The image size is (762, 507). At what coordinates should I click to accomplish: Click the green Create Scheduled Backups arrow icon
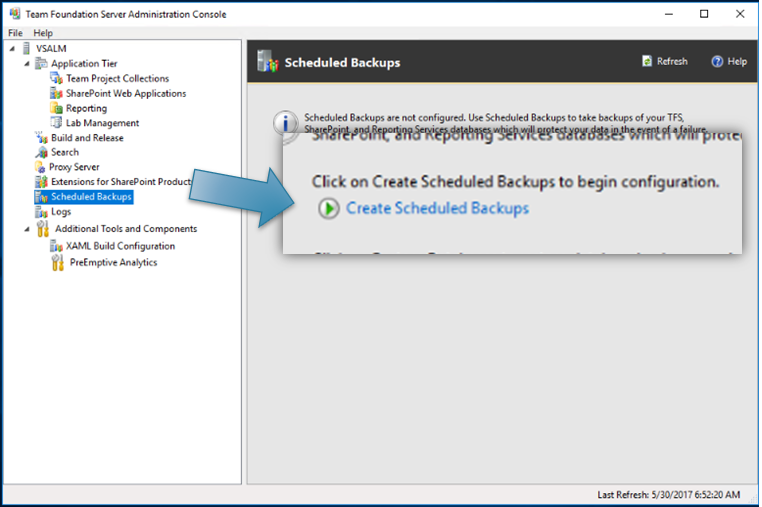(x=328, y=208)
